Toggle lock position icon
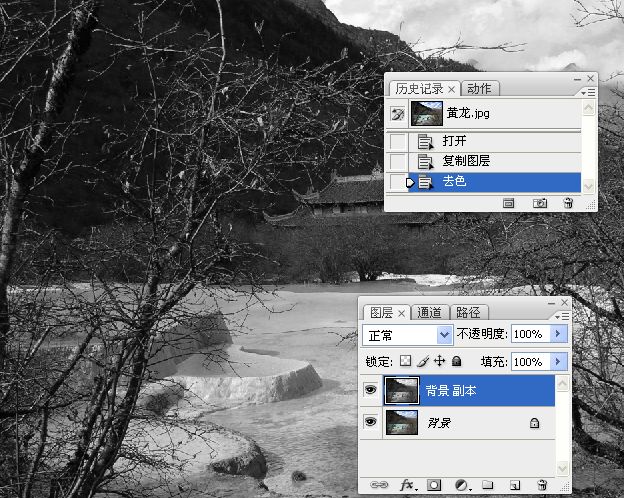624x498 pixels. (439, 361)
